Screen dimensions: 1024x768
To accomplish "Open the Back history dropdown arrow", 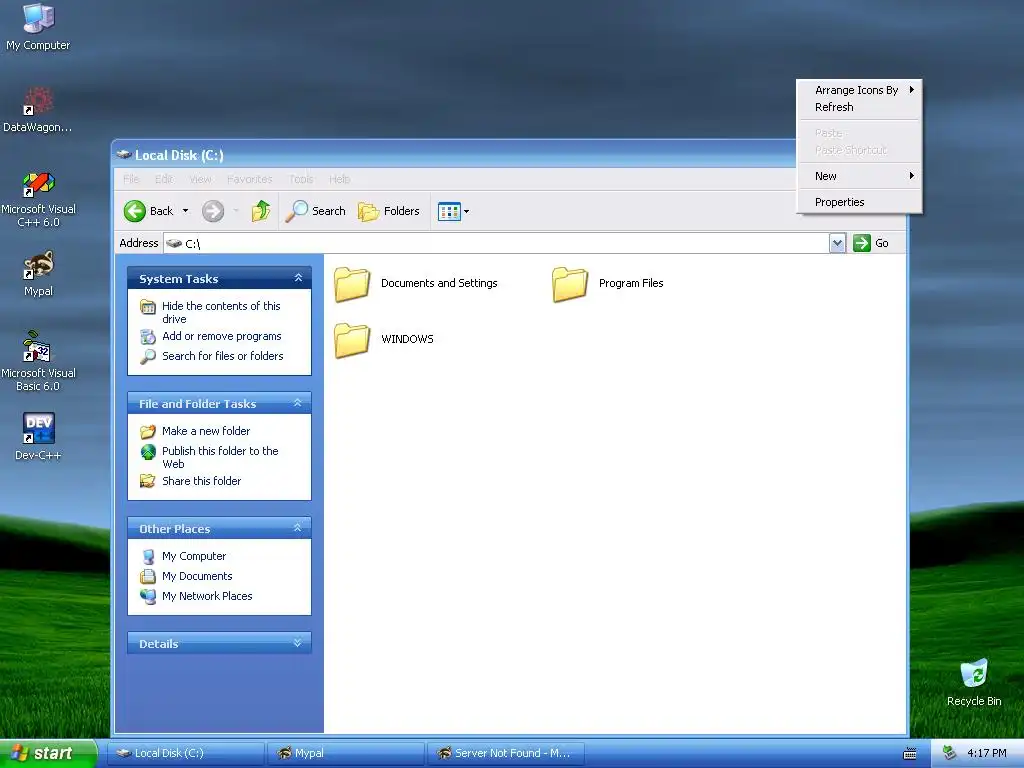I will tap(185, 211).
